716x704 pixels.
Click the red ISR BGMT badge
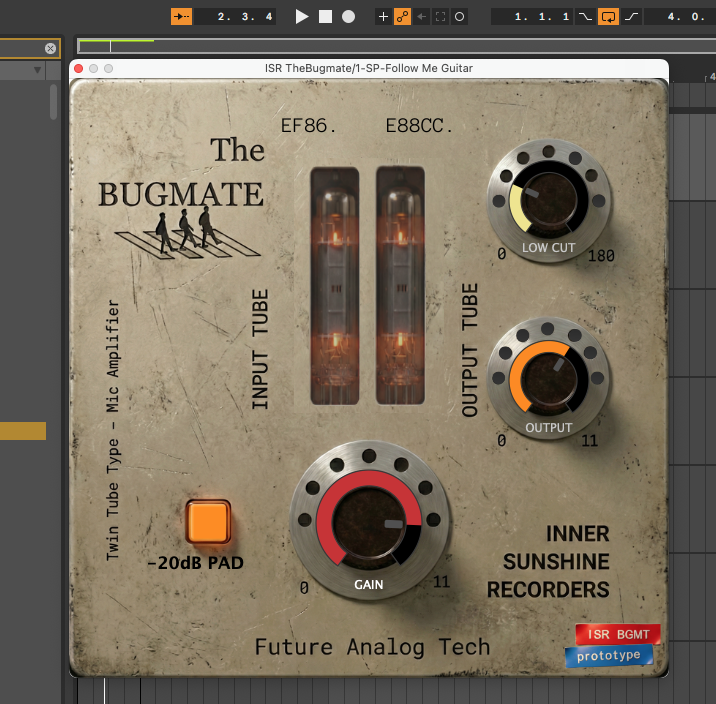pos(618,635)
